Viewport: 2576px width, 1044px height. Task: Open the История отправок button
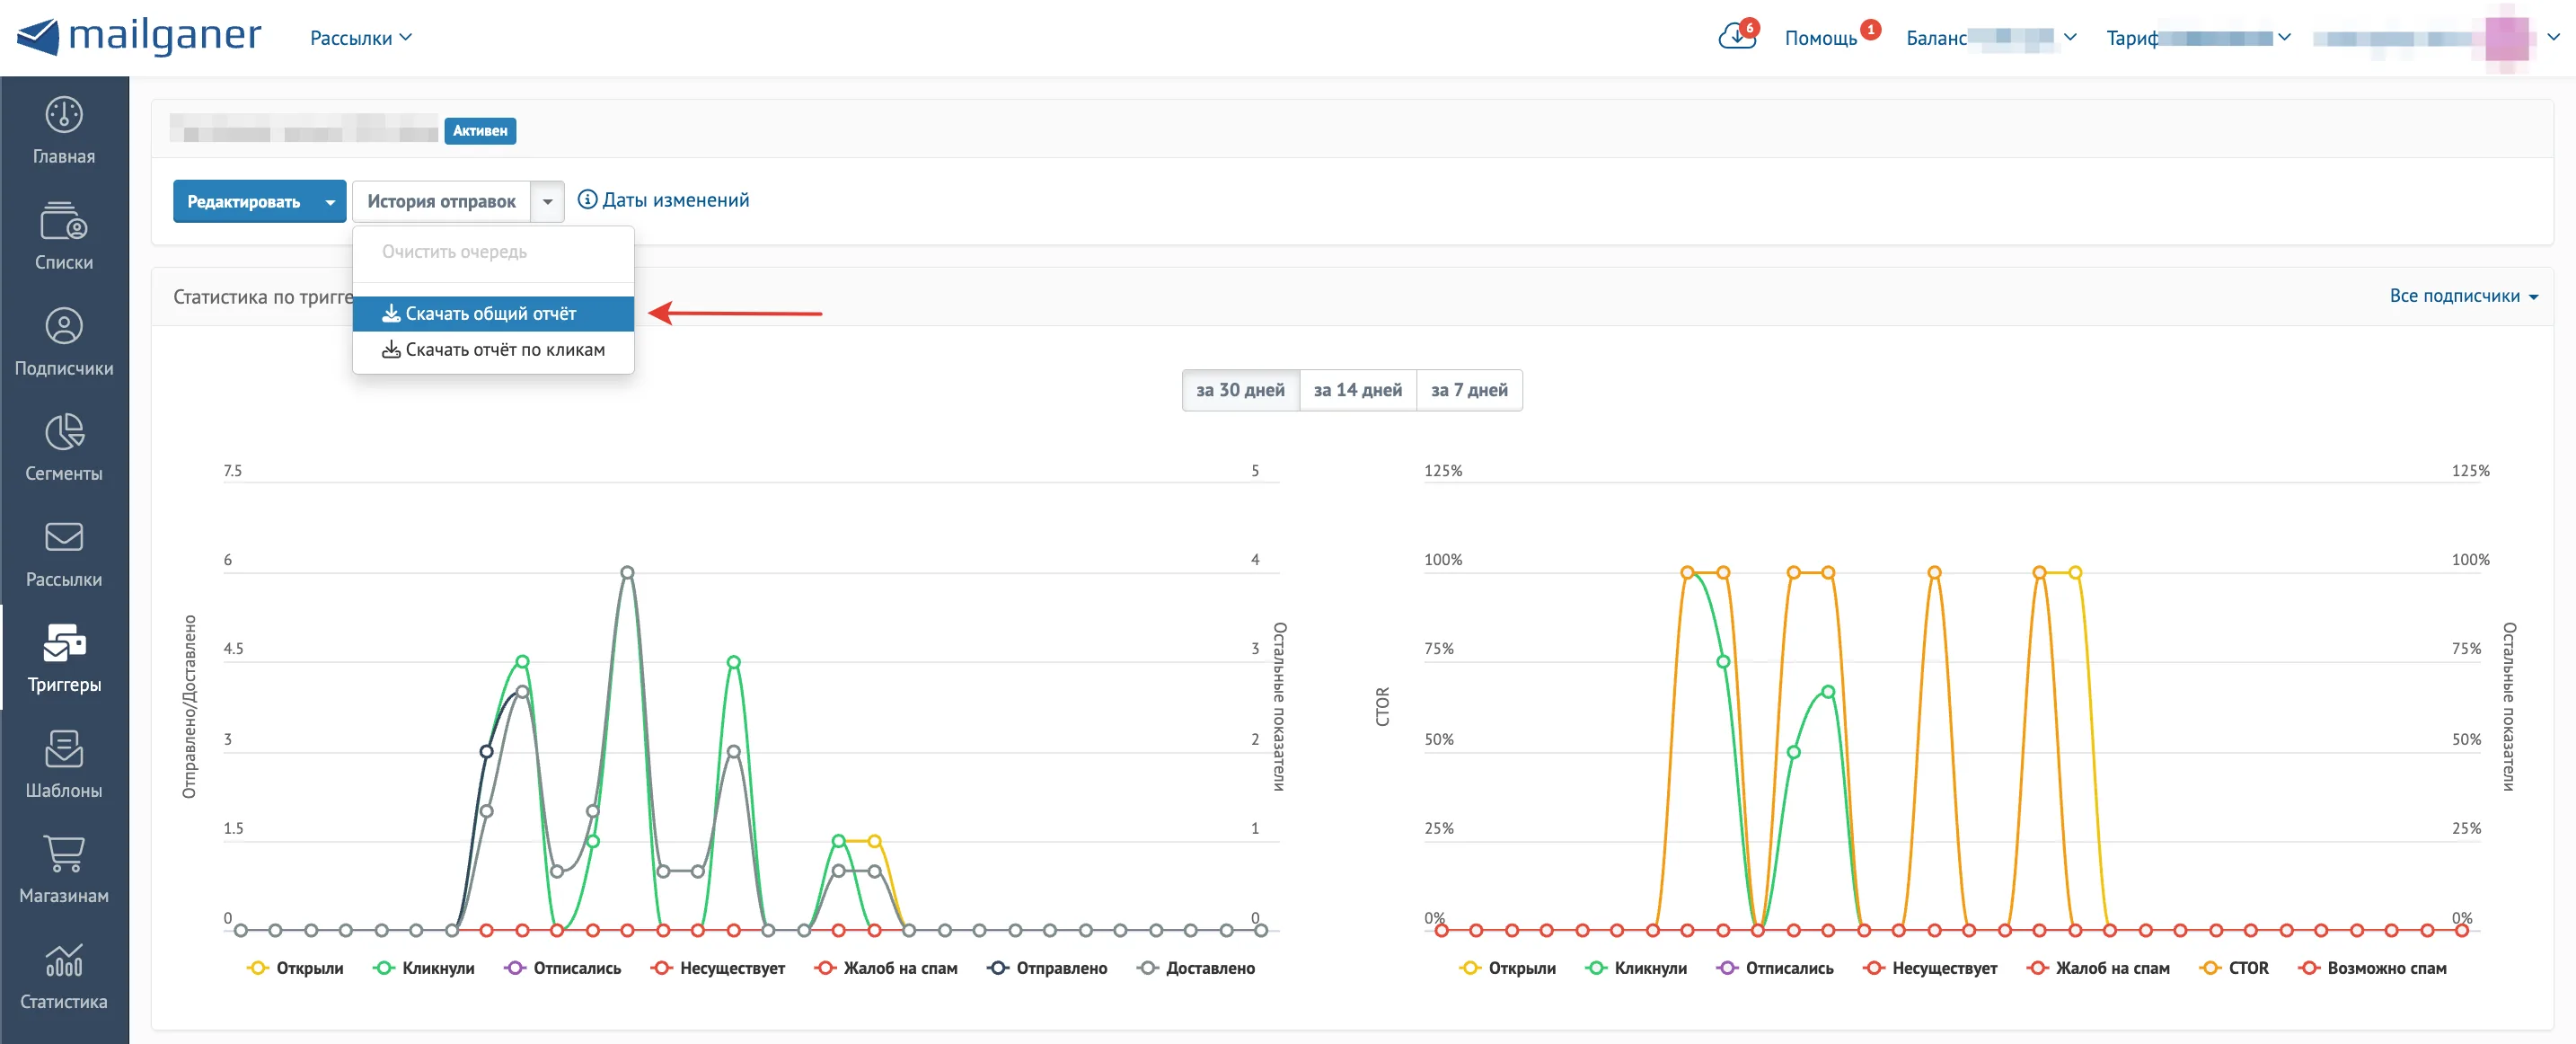pos(441,202)
